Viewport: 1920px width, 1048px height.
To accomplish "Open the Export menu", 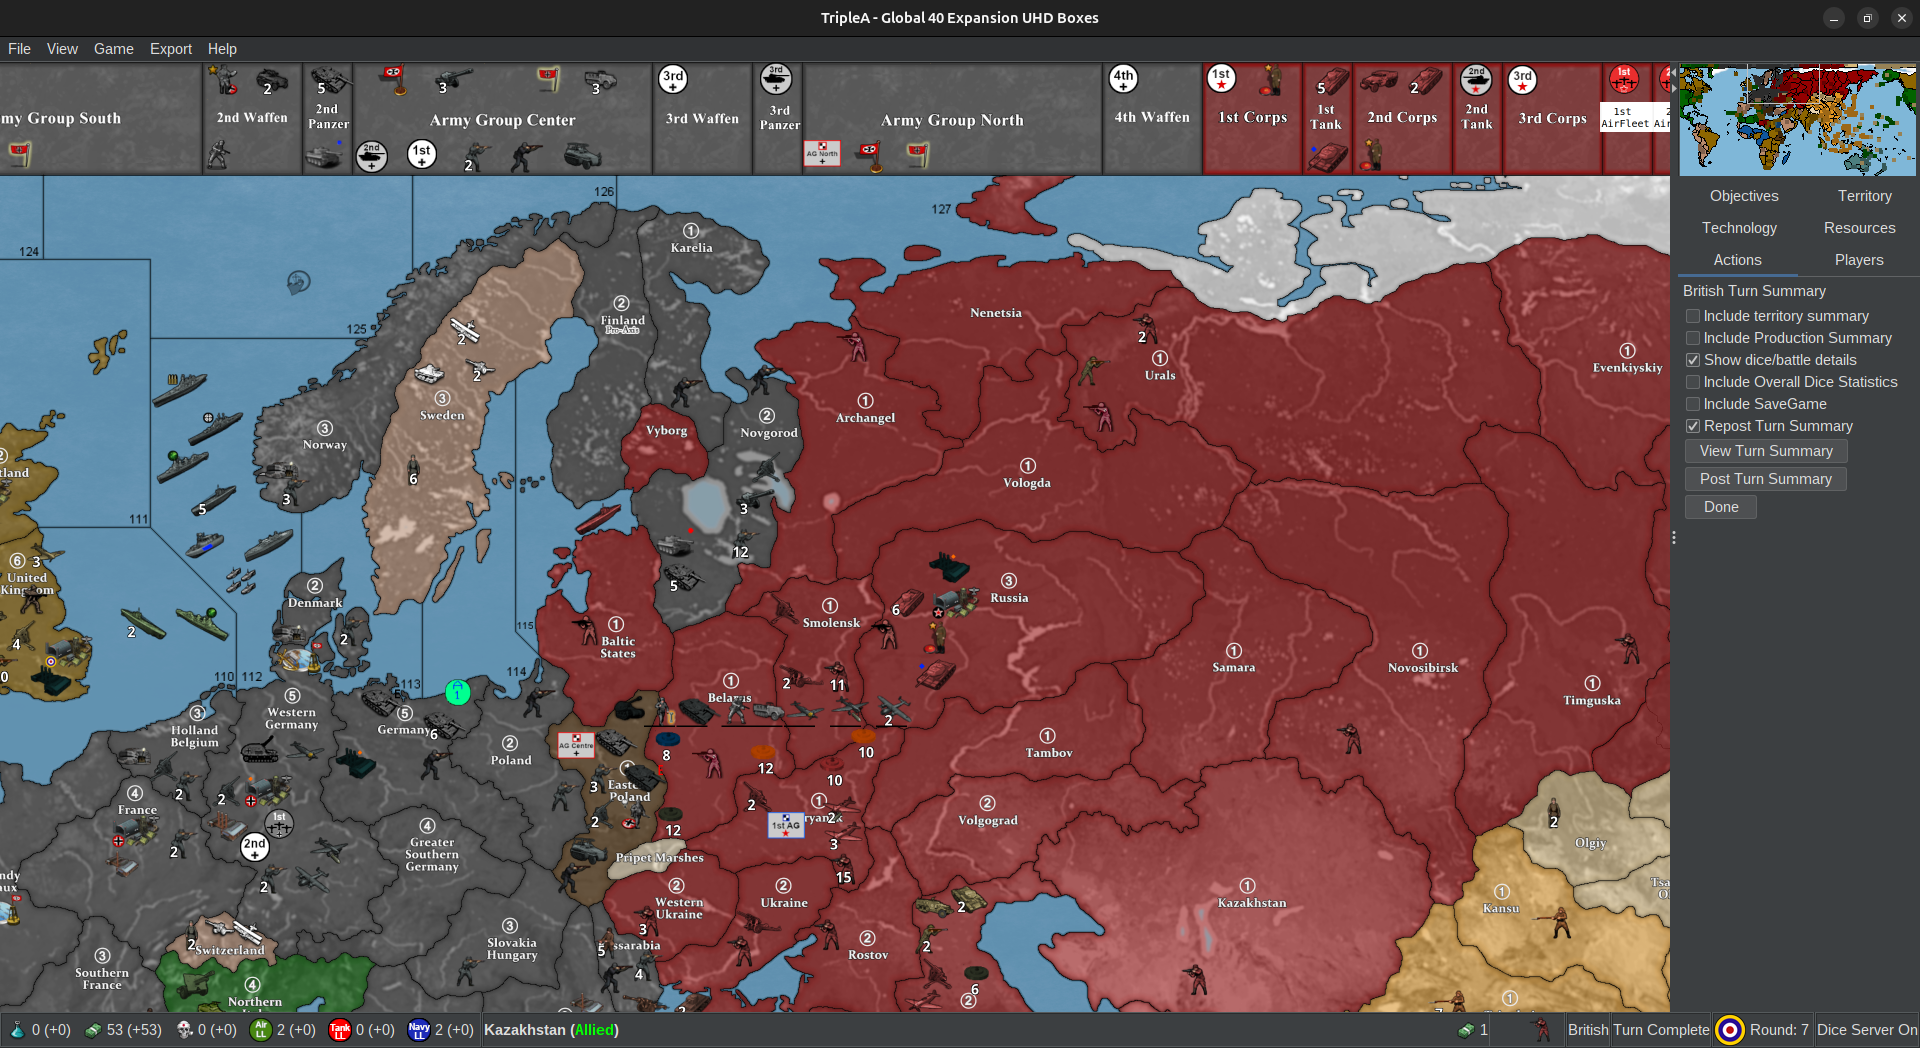I will tap(171, 49).
